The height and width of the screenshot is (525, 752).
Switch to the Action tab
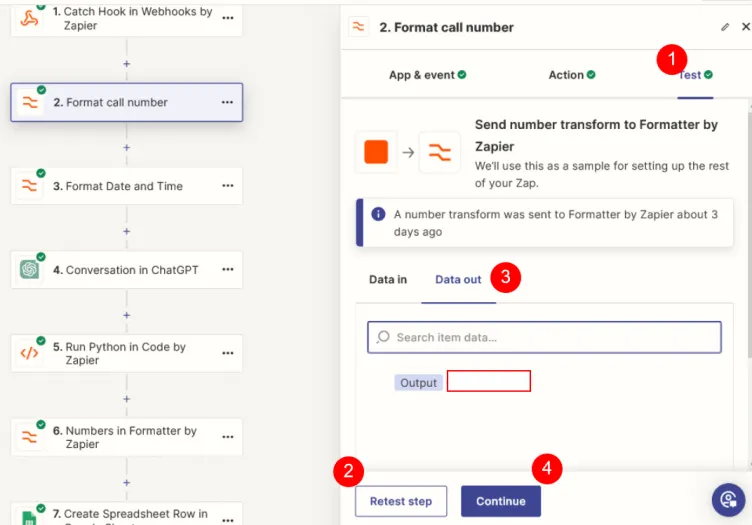[x=572, y=75]
